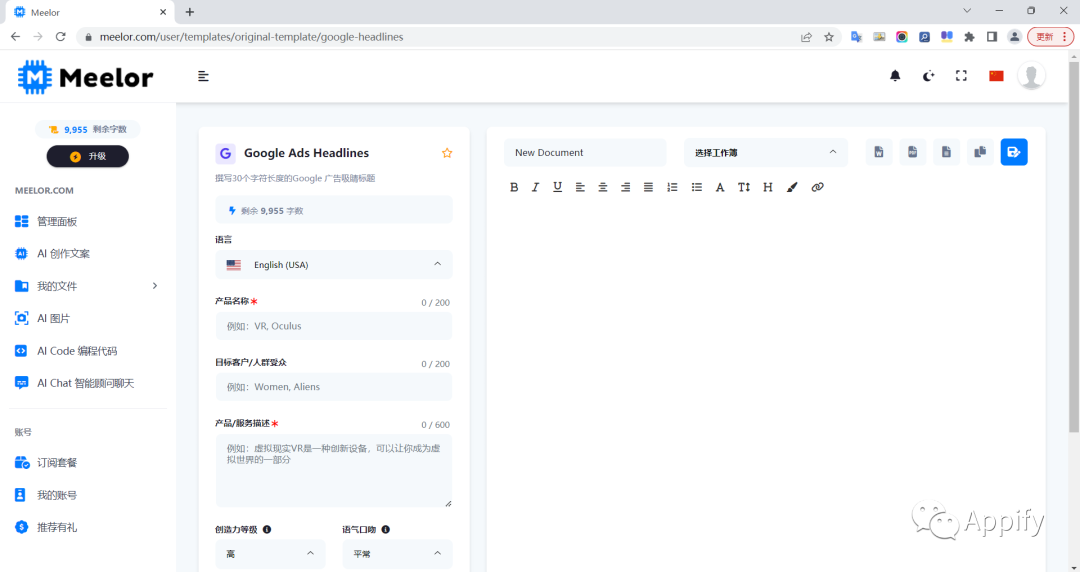Apply heading 'H' format
1080x572 pixels.
point(767,187)
